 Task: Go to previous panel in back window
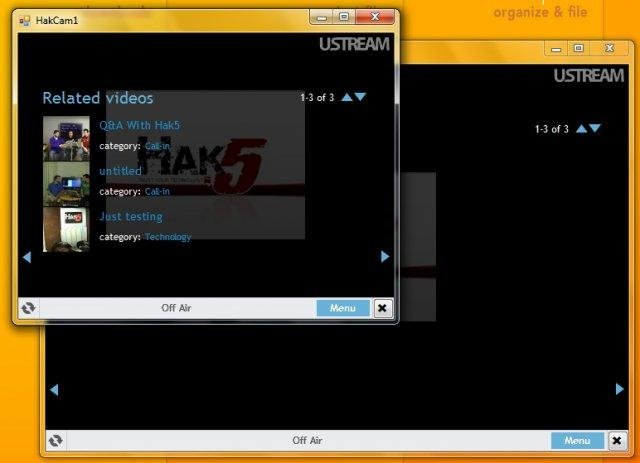[54, 390]
